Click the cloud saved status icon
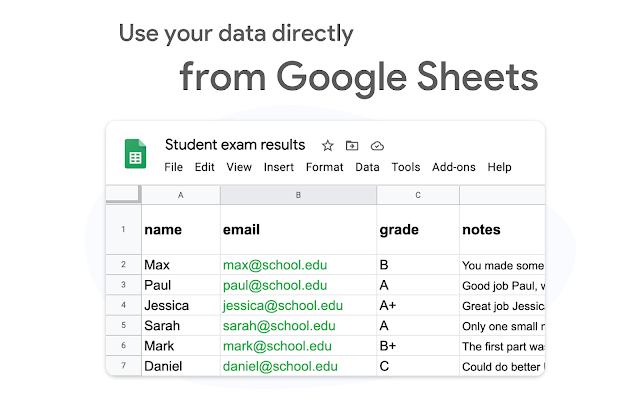The image size is (640, 400). pos(377,146)
